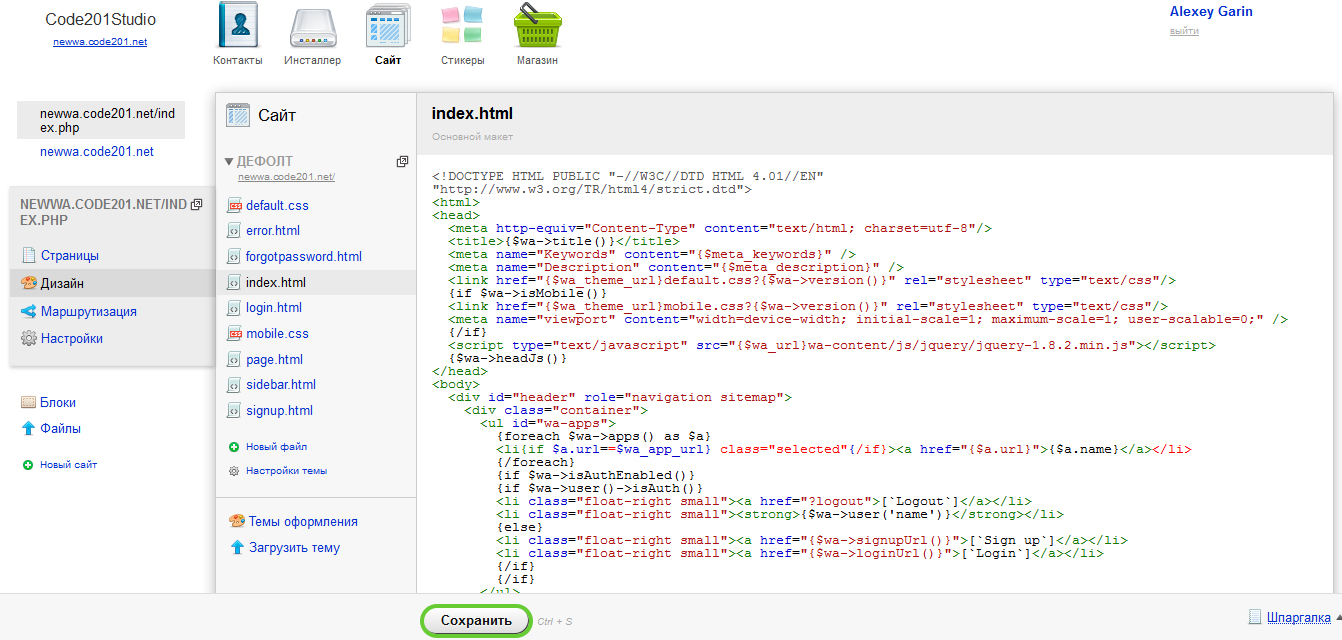Click the Stickers app icon

tap(463, 27)
